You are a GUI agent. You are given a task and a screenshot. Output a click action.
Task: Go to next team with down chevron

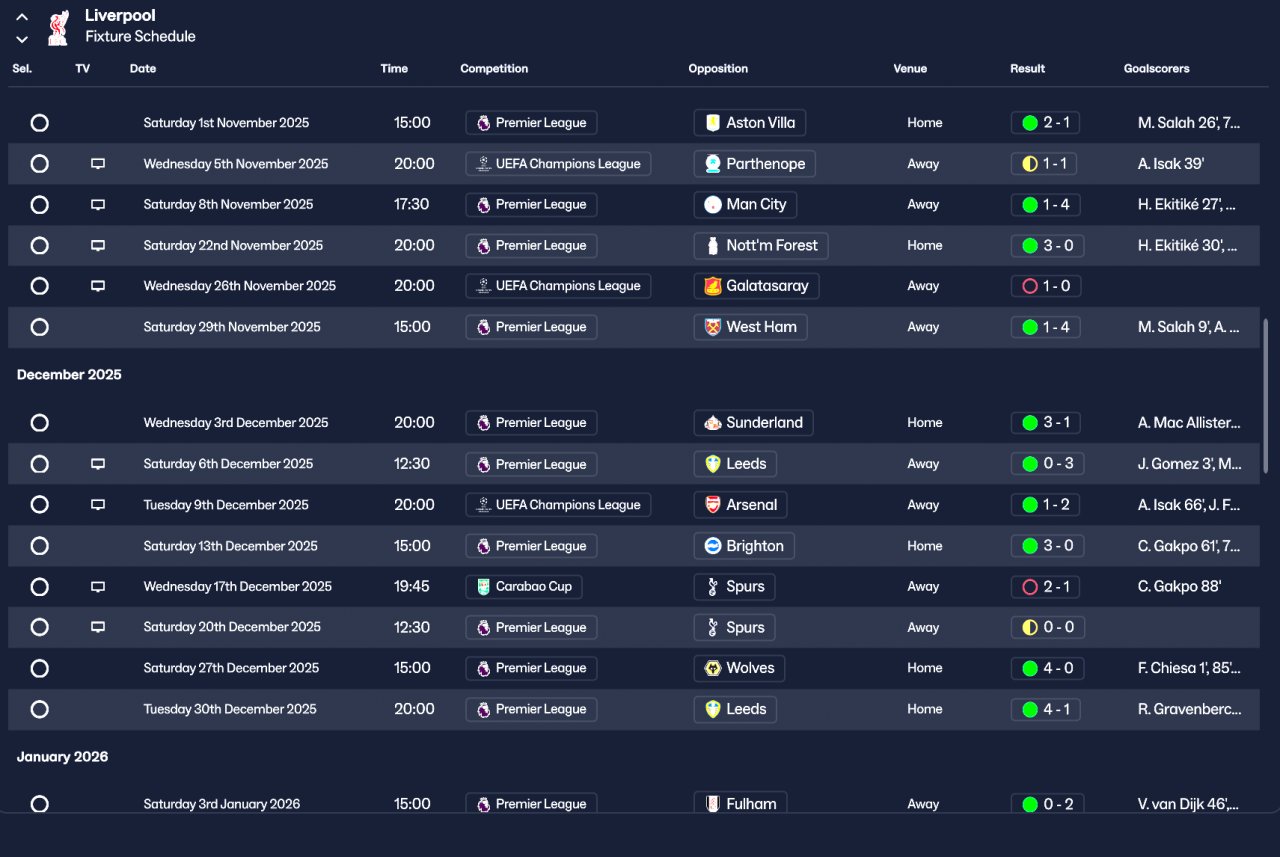pyautogui.click(x=22, y=40)
